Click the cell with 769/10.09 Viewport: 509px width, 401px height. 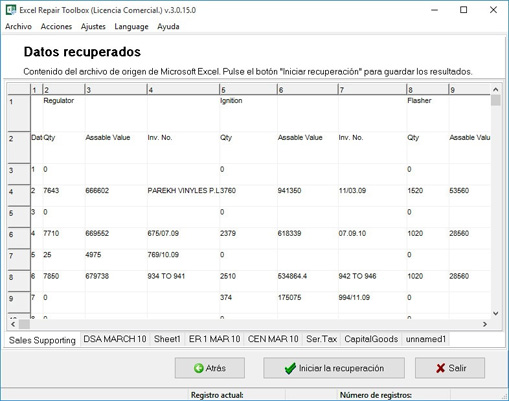183,259
